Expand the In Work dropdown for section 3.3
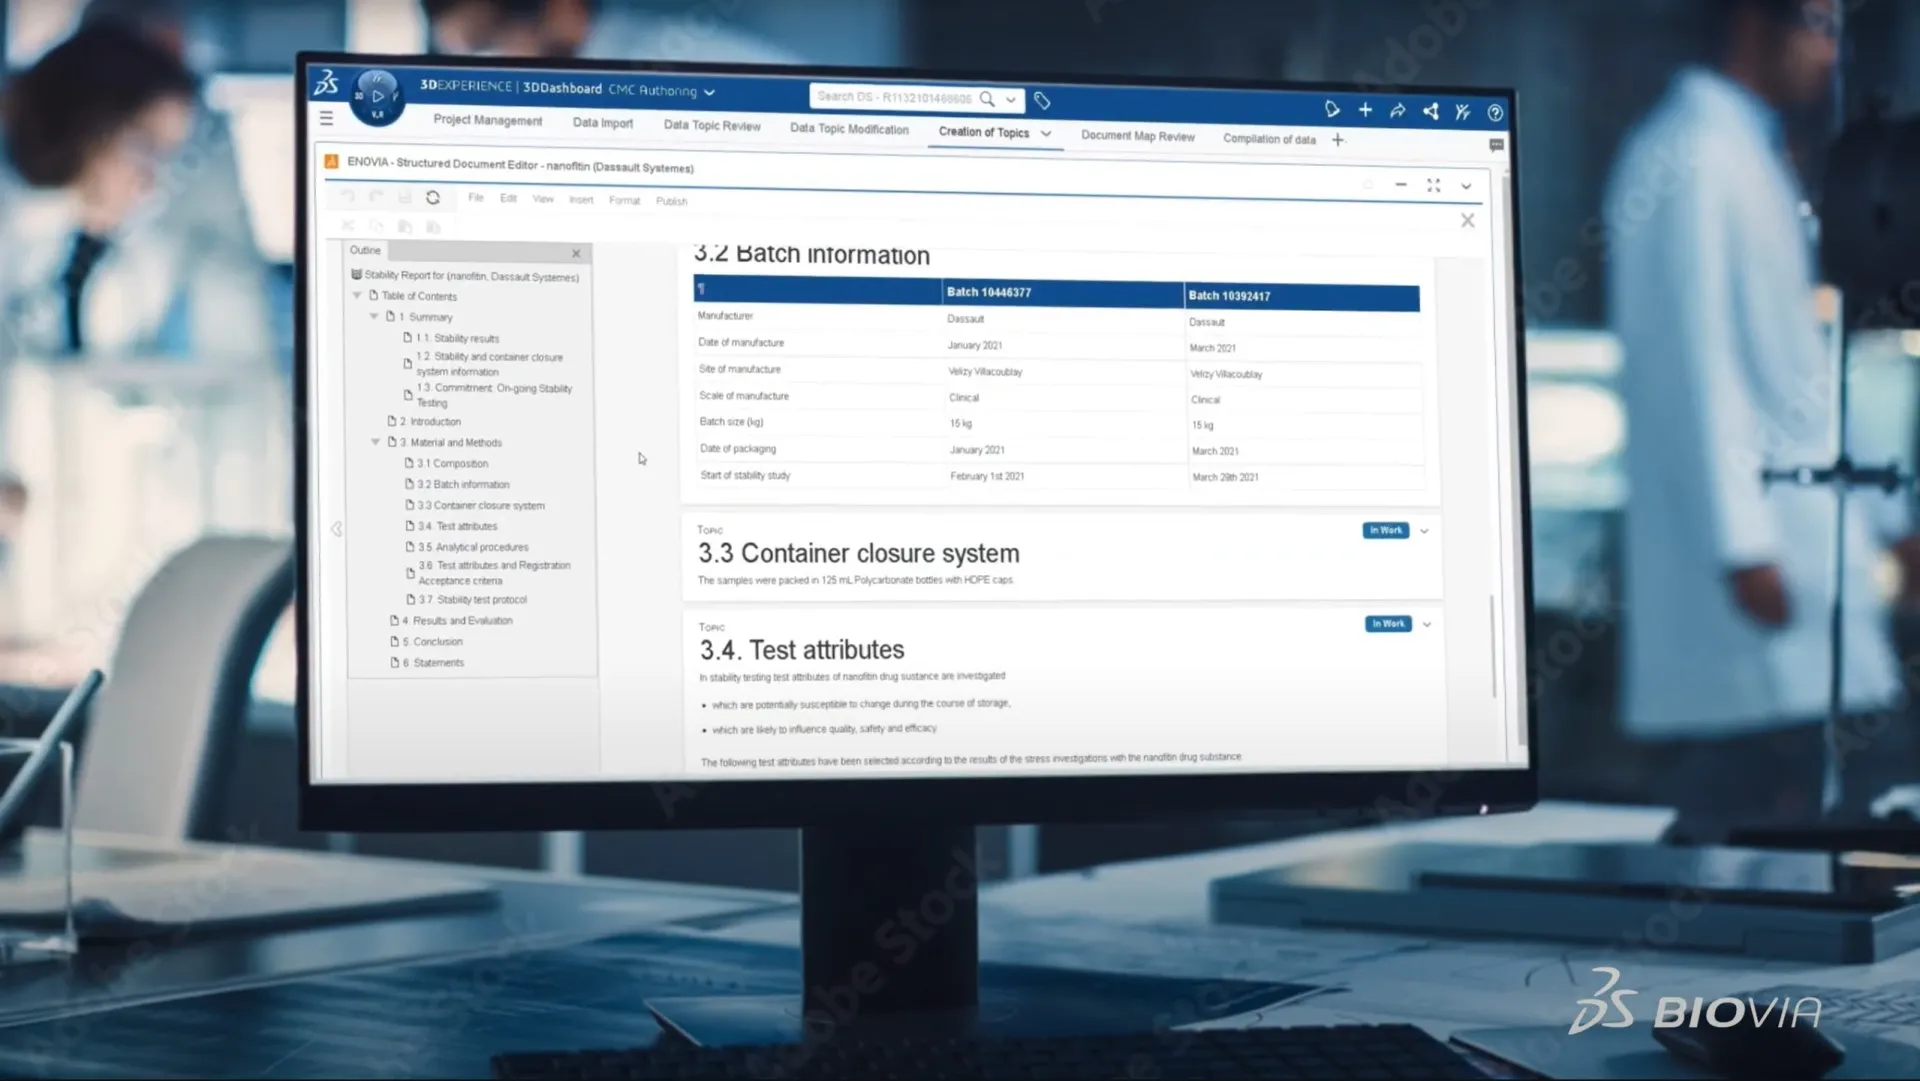The width and height of the screenshot is (1920, 1081). pos(1425,531)
